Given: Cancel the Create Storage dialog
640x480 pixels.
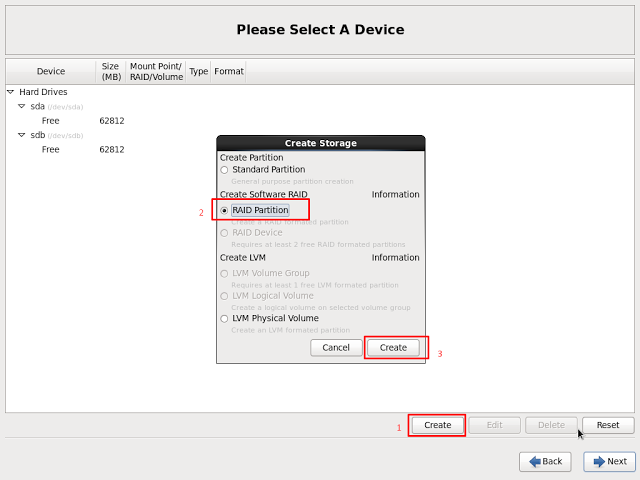Looking at the screenshot, I should [336, 347].
